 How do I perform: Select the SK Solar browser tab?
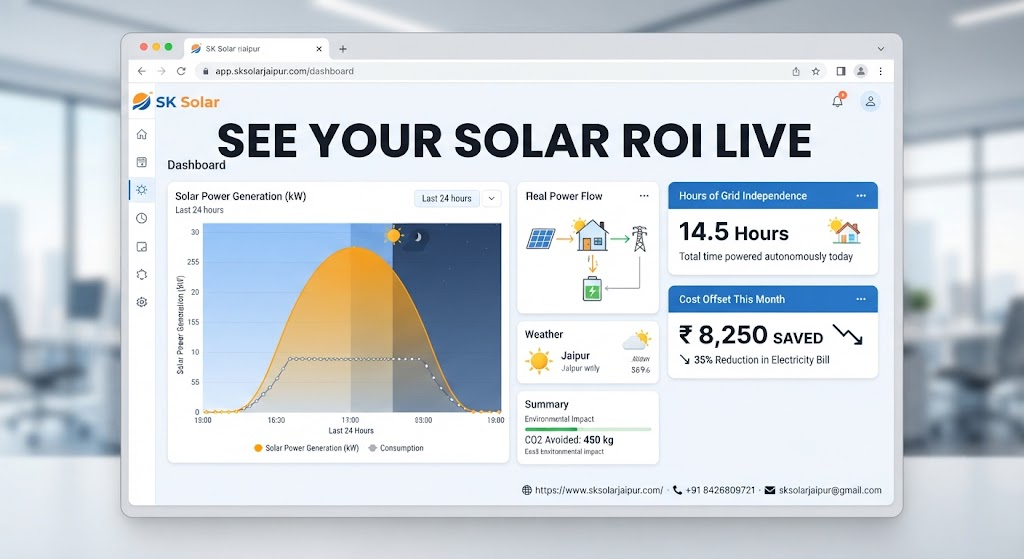[257, 49]
